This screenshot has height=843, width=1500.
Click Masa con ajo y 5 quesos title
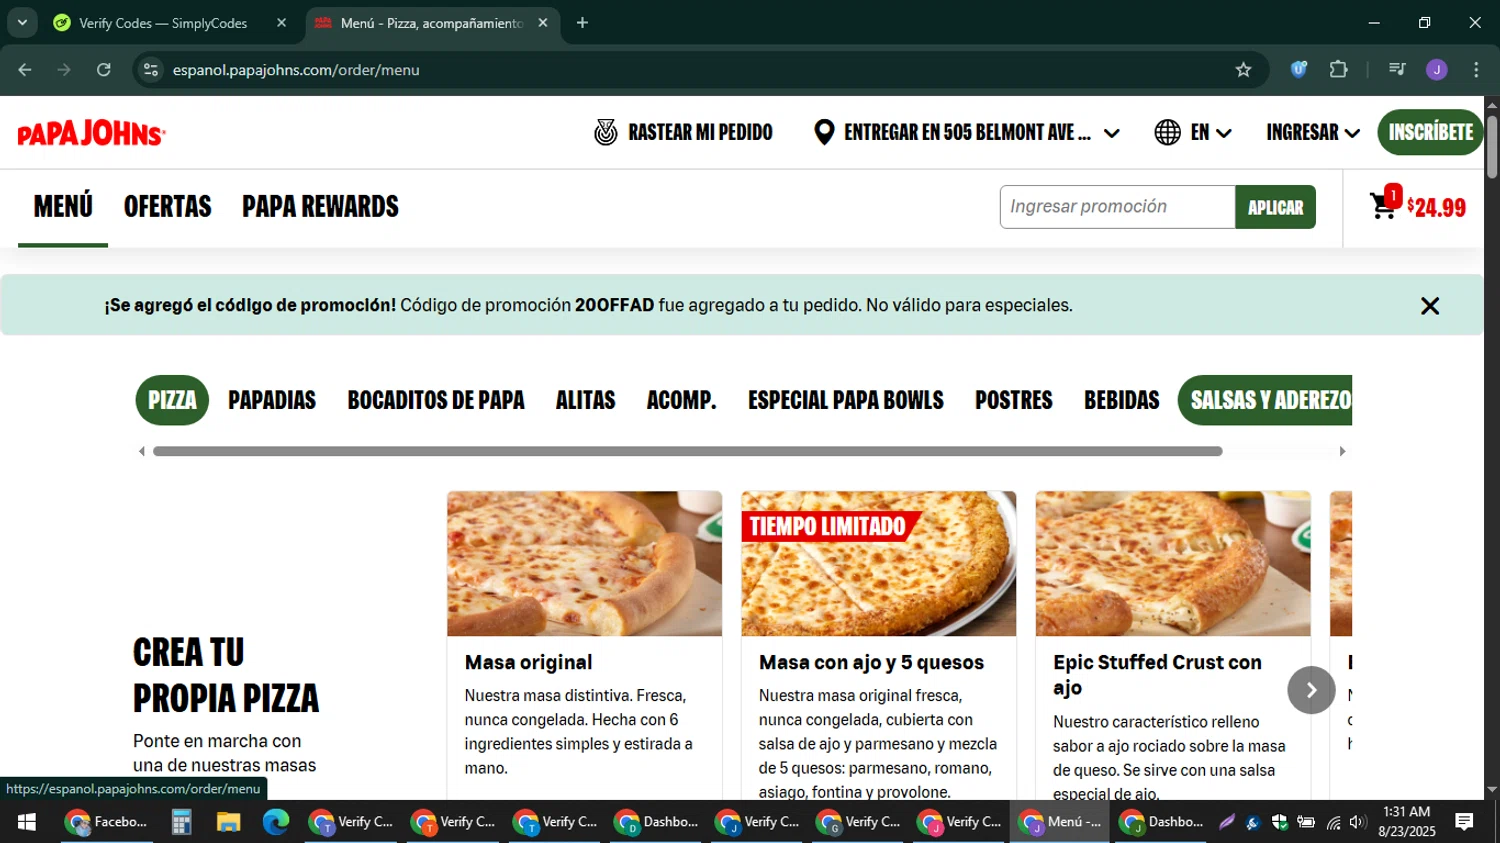(871, 662)
